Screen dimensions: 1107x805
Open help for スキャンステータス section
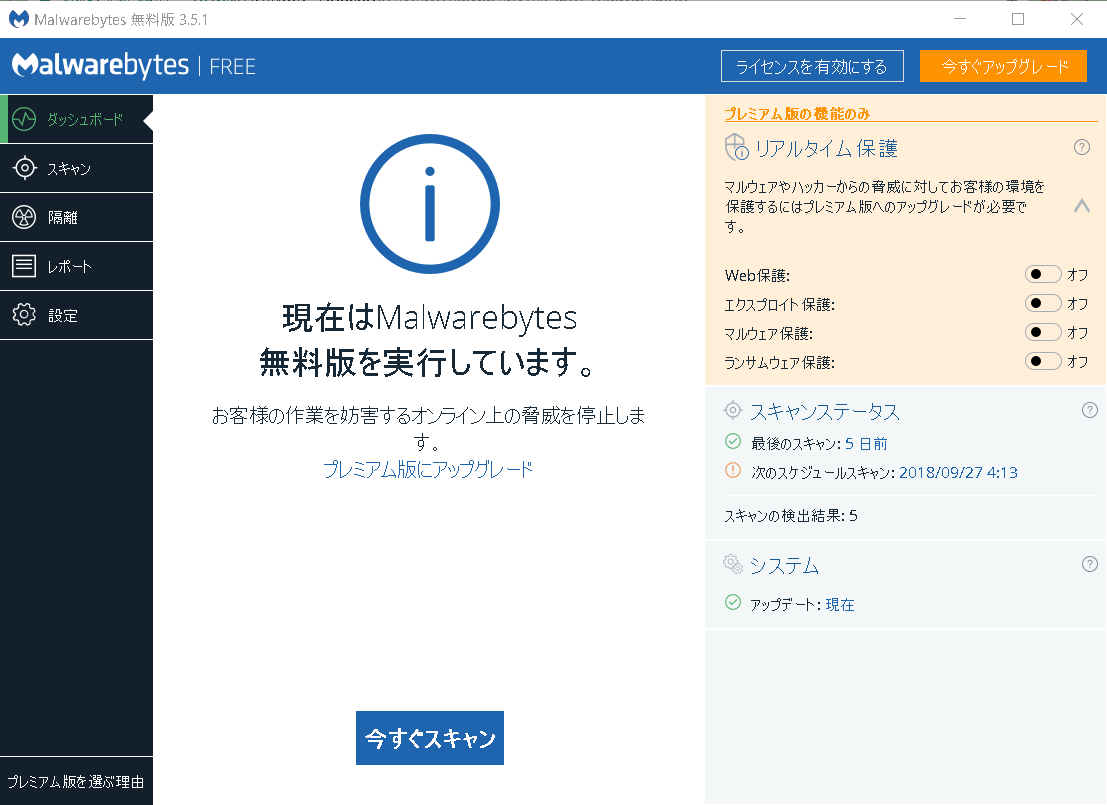click(1089, 410)
